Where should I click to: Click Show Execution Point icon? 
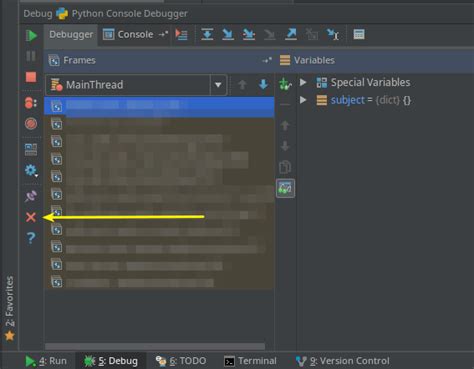click(182, 34)
